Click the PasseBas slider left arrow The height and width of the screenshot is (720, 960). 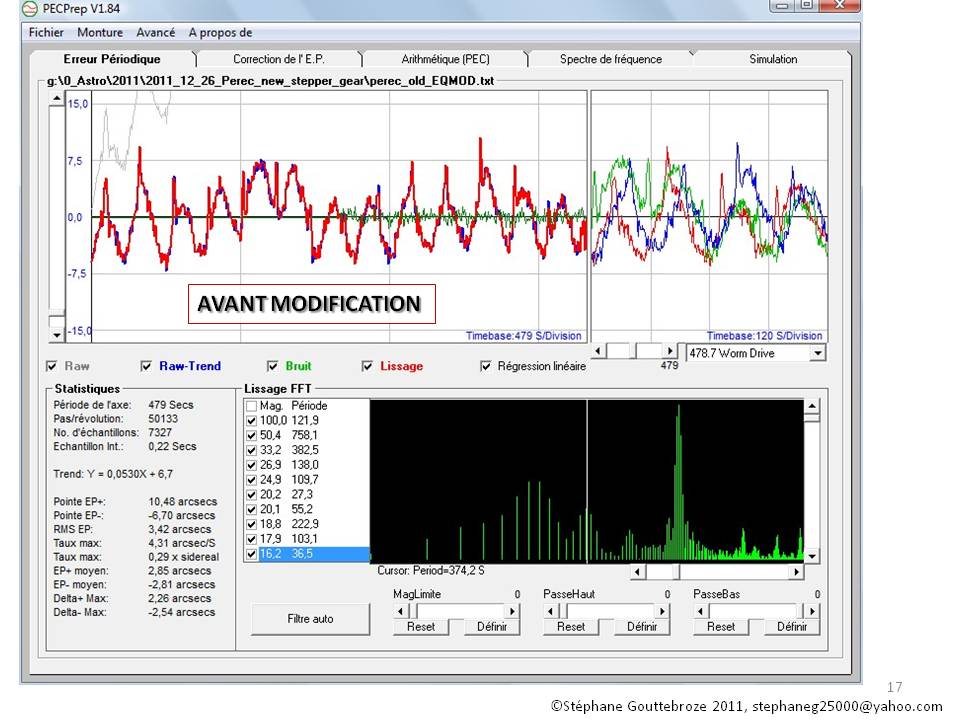click(702, 610)
